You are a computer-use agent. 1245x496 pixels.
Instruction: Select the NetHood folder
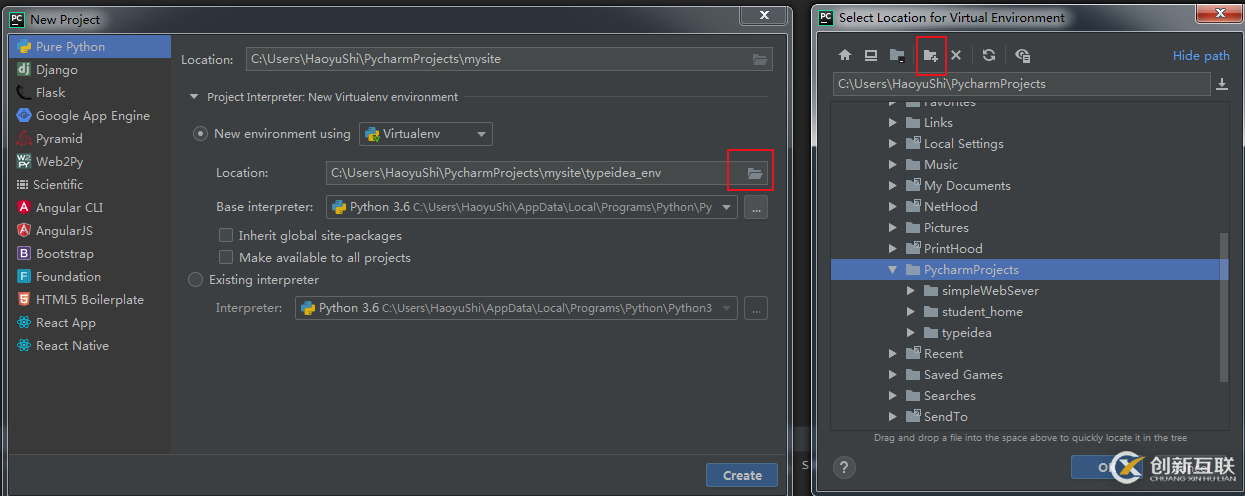point(950,207)
